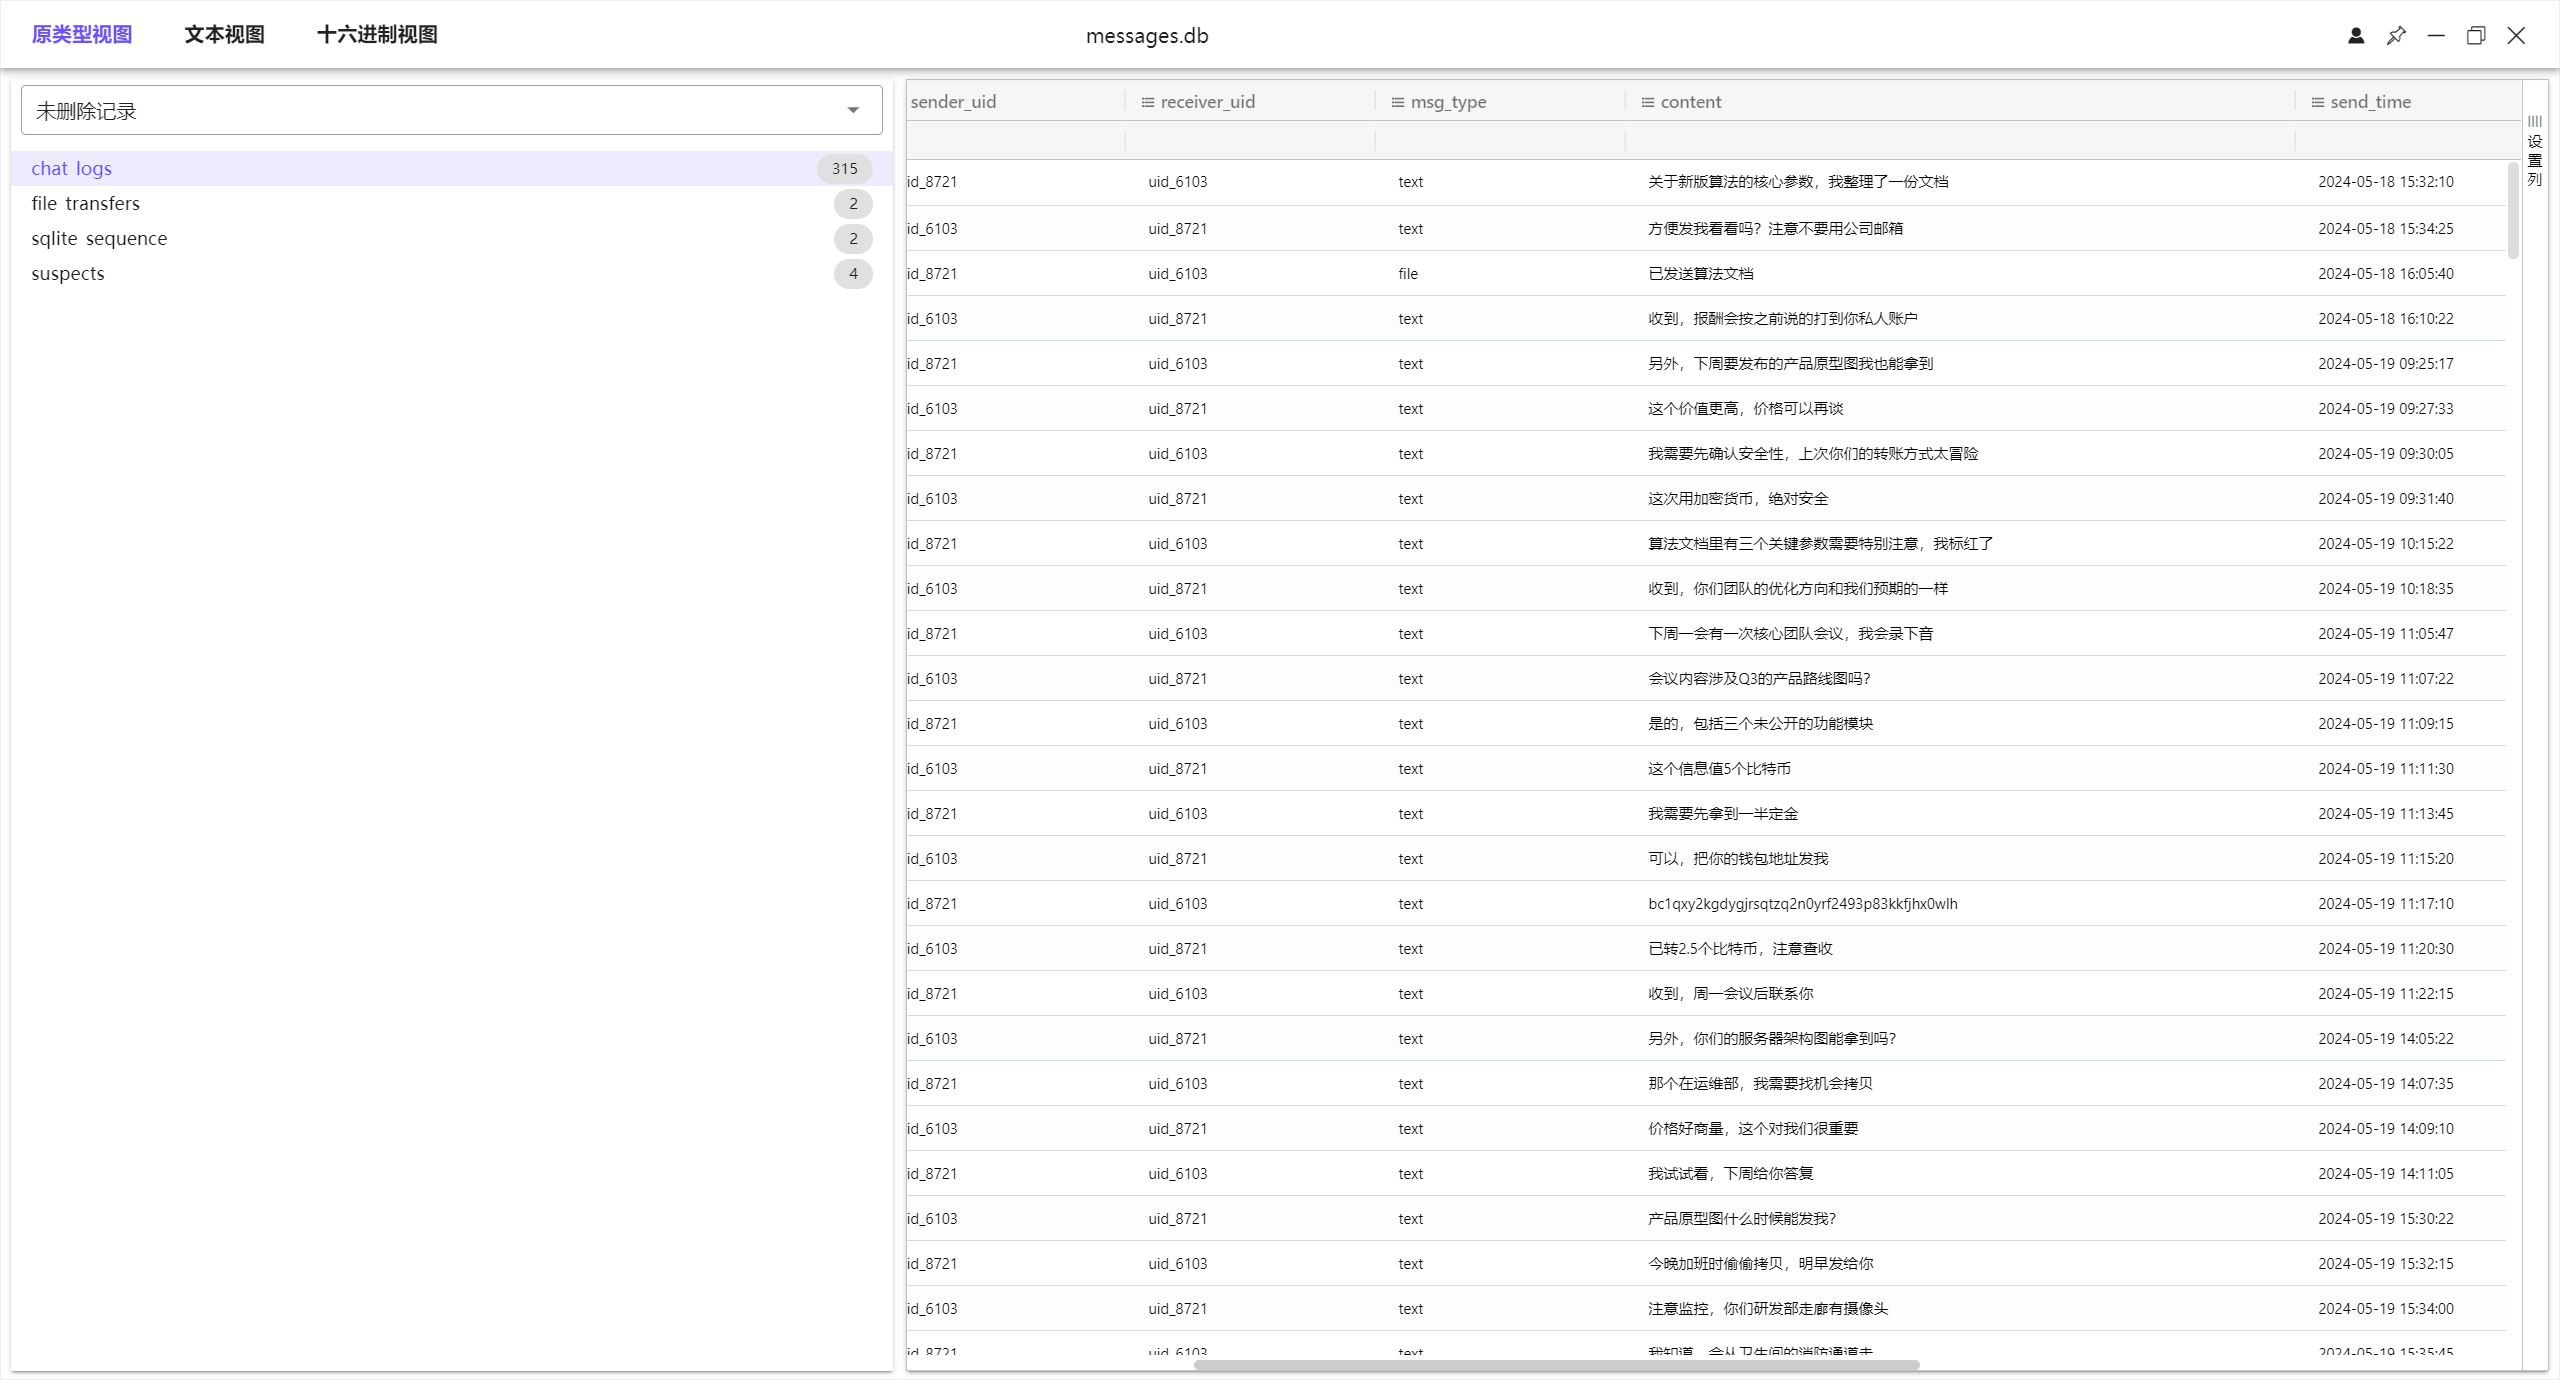
Task: Click the user account icon
Action: (2356, 36)
